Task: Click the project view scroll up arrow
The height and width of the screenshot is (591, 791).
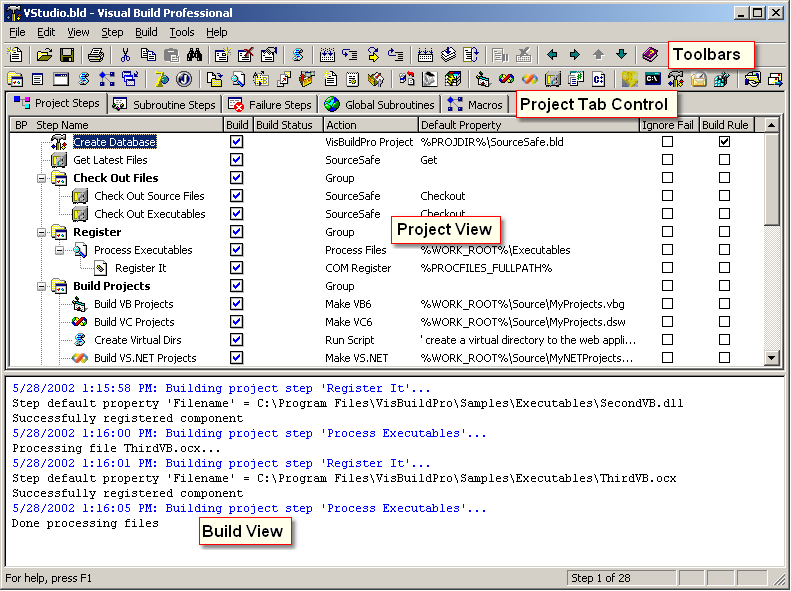Action: coord(771,125)
